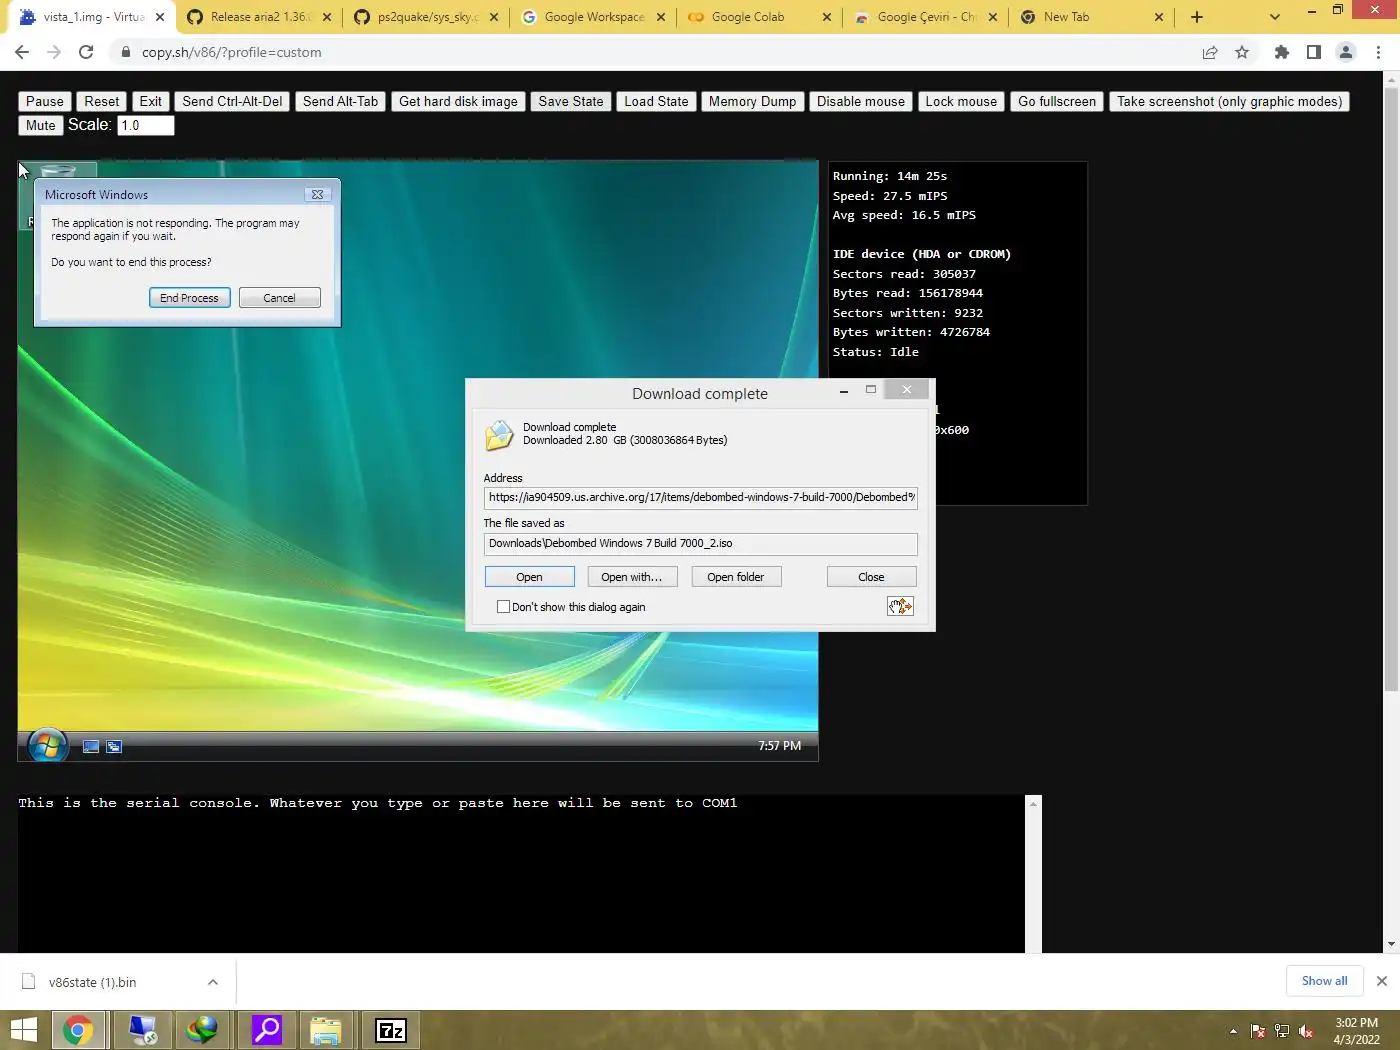Click the Address URL field in download dialog
Viewport: 1400px width, 1050px height.
700,497
